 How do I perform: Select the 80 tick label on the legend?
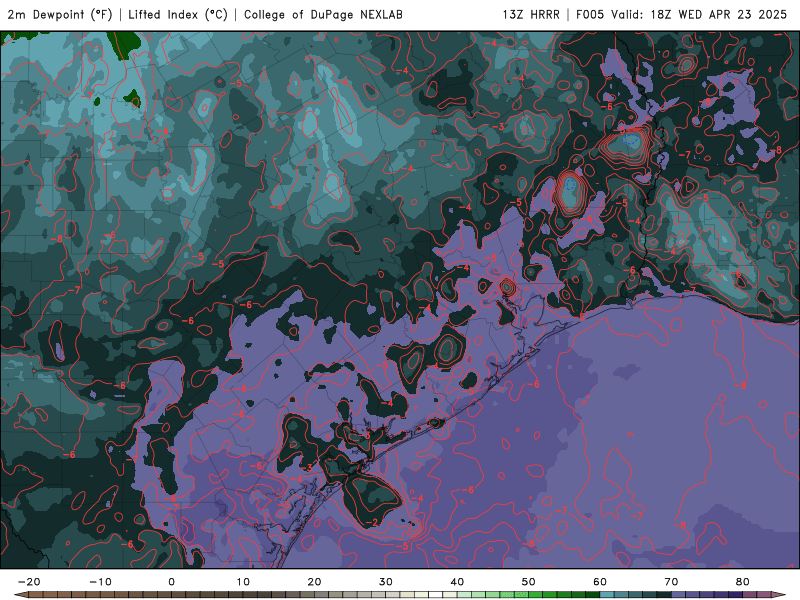click(743, 582)
